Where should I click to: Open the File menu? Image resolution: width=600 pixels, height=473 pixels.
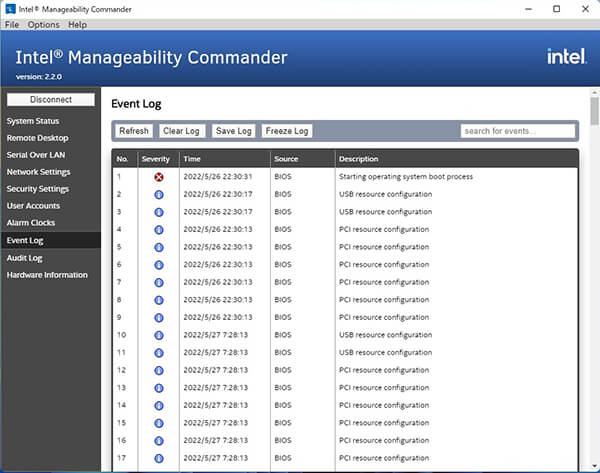(12, 24)
